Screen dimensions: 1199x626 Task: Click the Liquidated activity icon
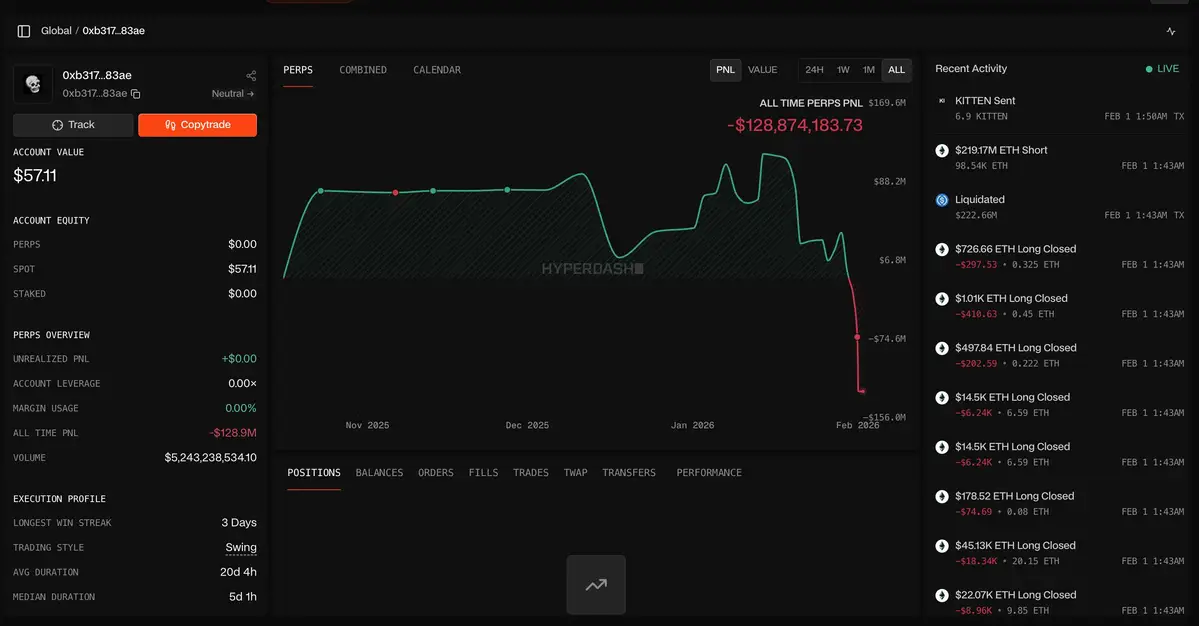click(941, 200)
